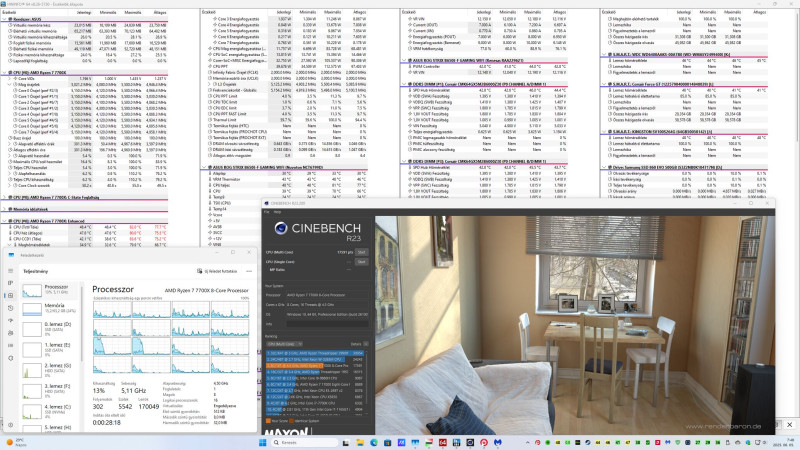Click Windows Start button on taskbar
The image size is (800, 450).
[263, 442]
